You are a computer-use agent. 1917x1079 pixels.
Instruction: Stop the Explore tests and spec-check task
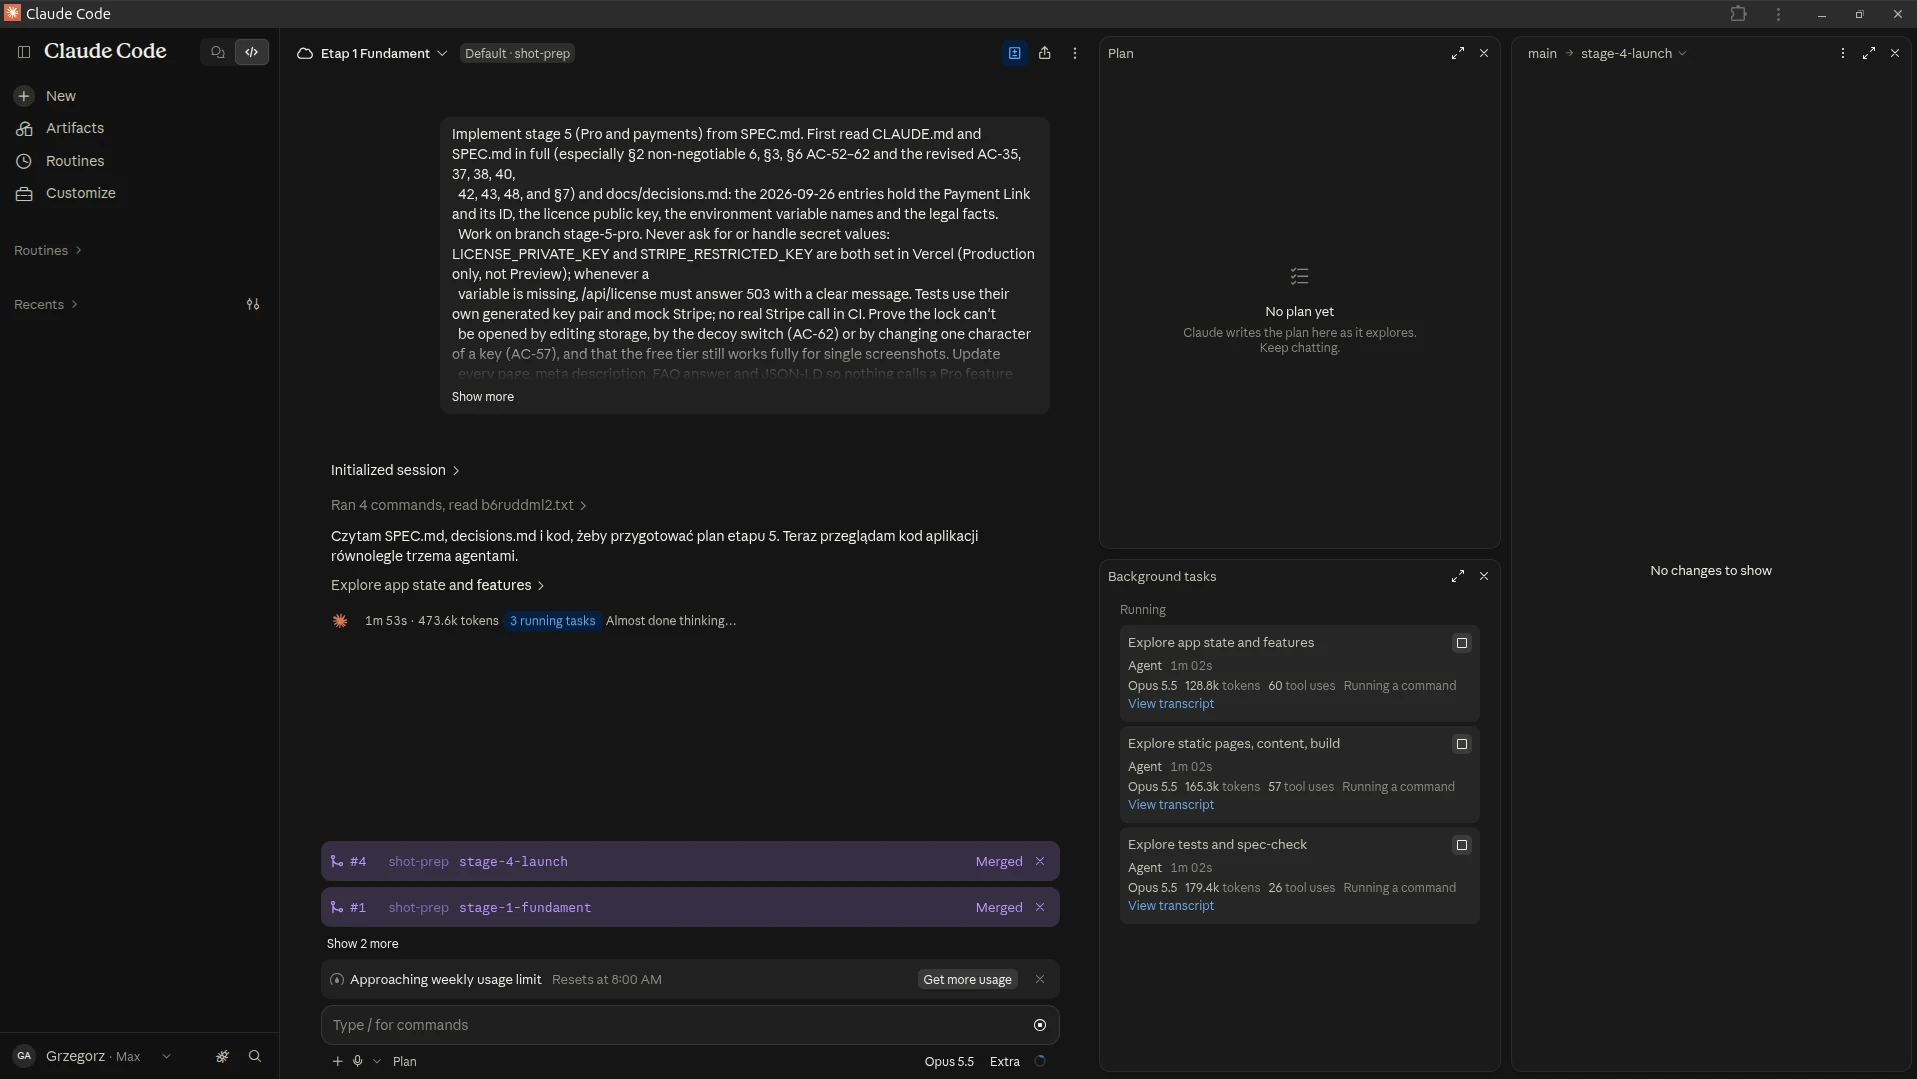(1462, 845)
